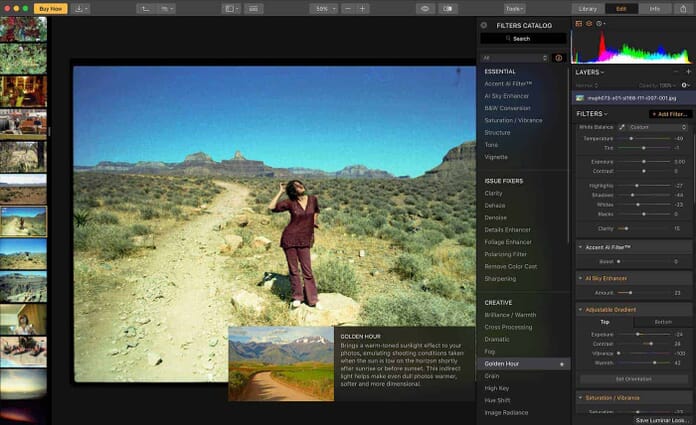The height and width of the screenshot is (425, 696).
Task: Open White Balance Custom preset dropdown
Action: [x=658, y=127]
